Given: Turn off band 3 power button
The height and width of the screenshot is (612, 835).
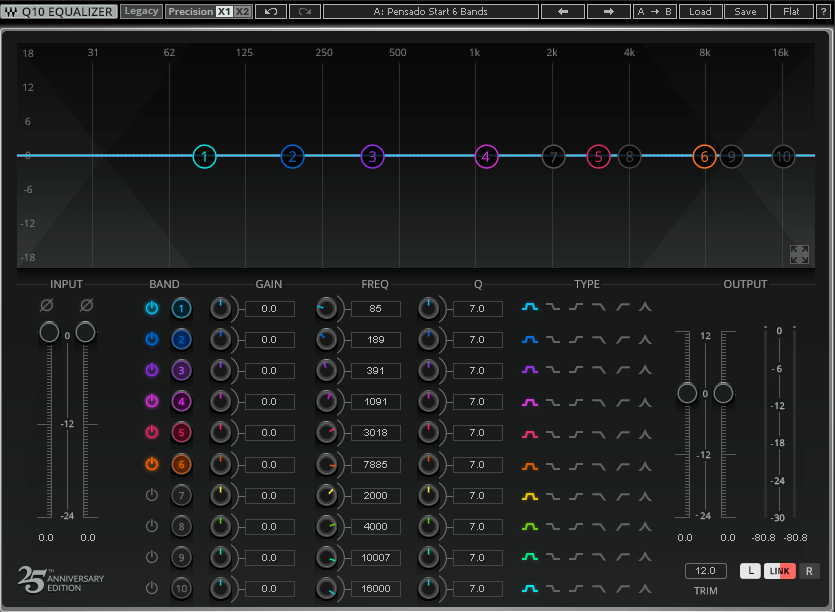Looking at the screenshot, I should [152, 370].
